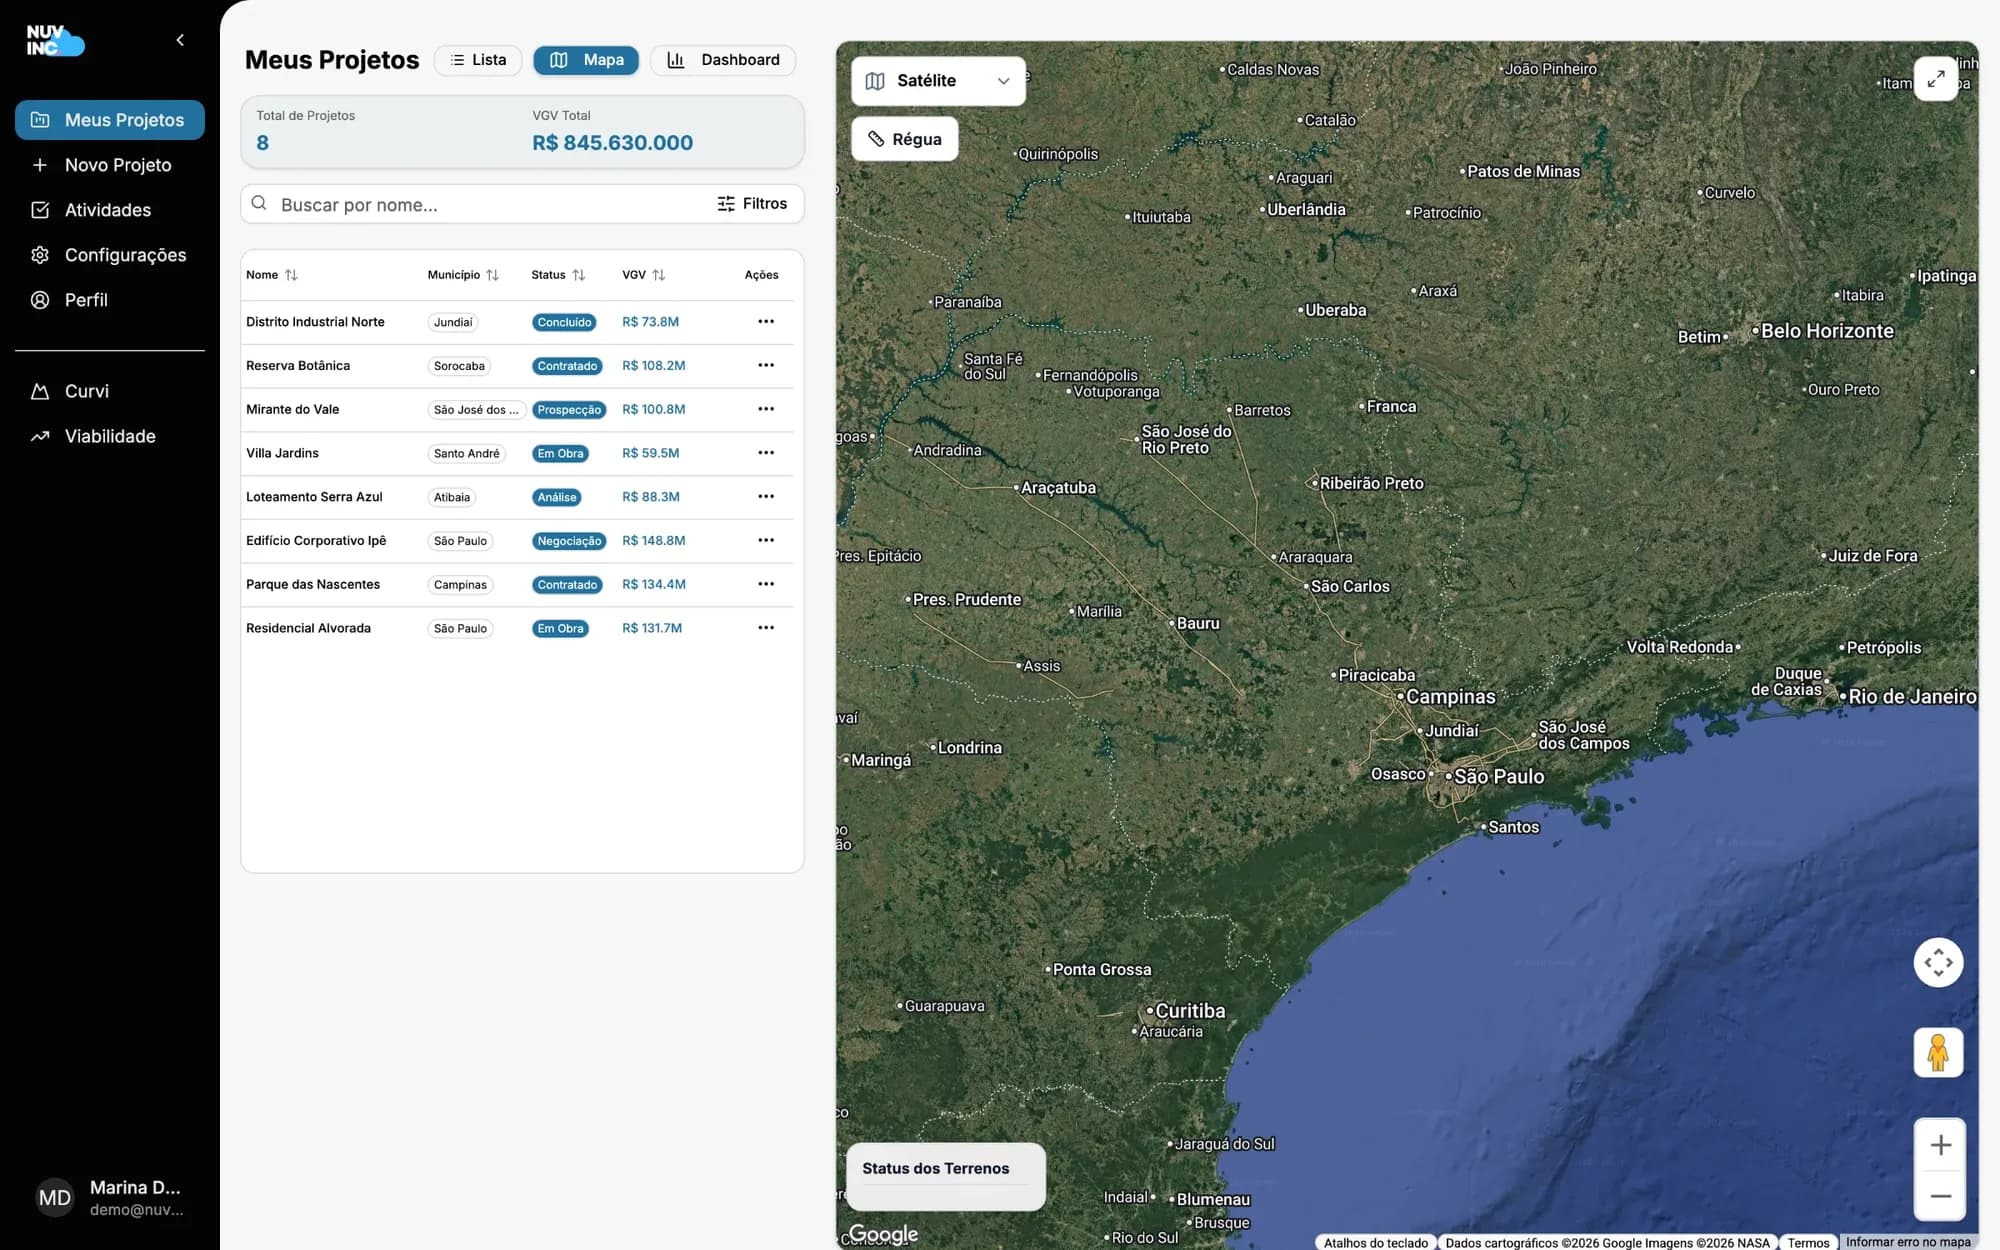
Task: Activate the Régua measuring tool
Action: 904,139
